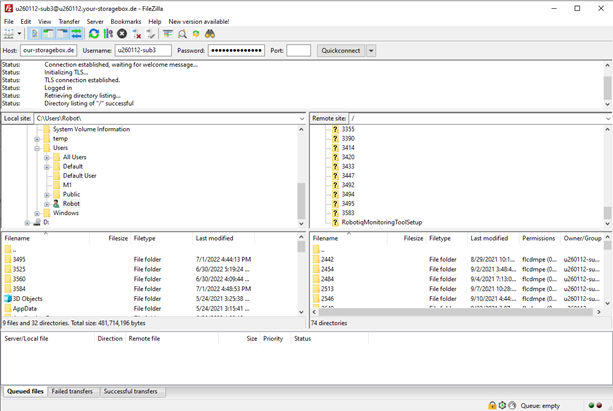This screenshot has height=411, width=613.
Task: Switch to Successful transfers tab
Action: pyautogui.click(x=131, y=391)
